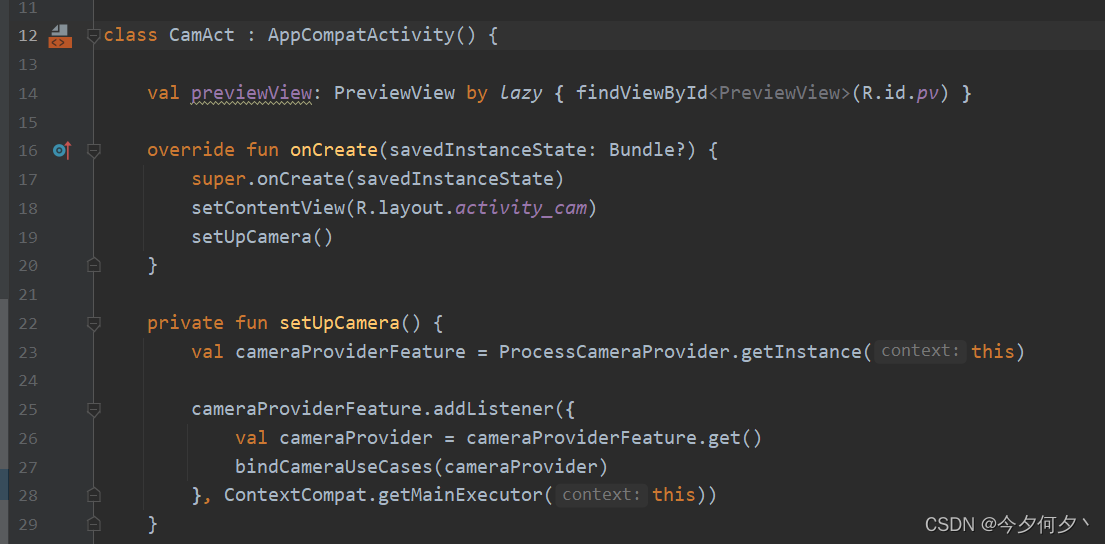
Task: Click the this keyword on line 28
Action: coord(674,495)
